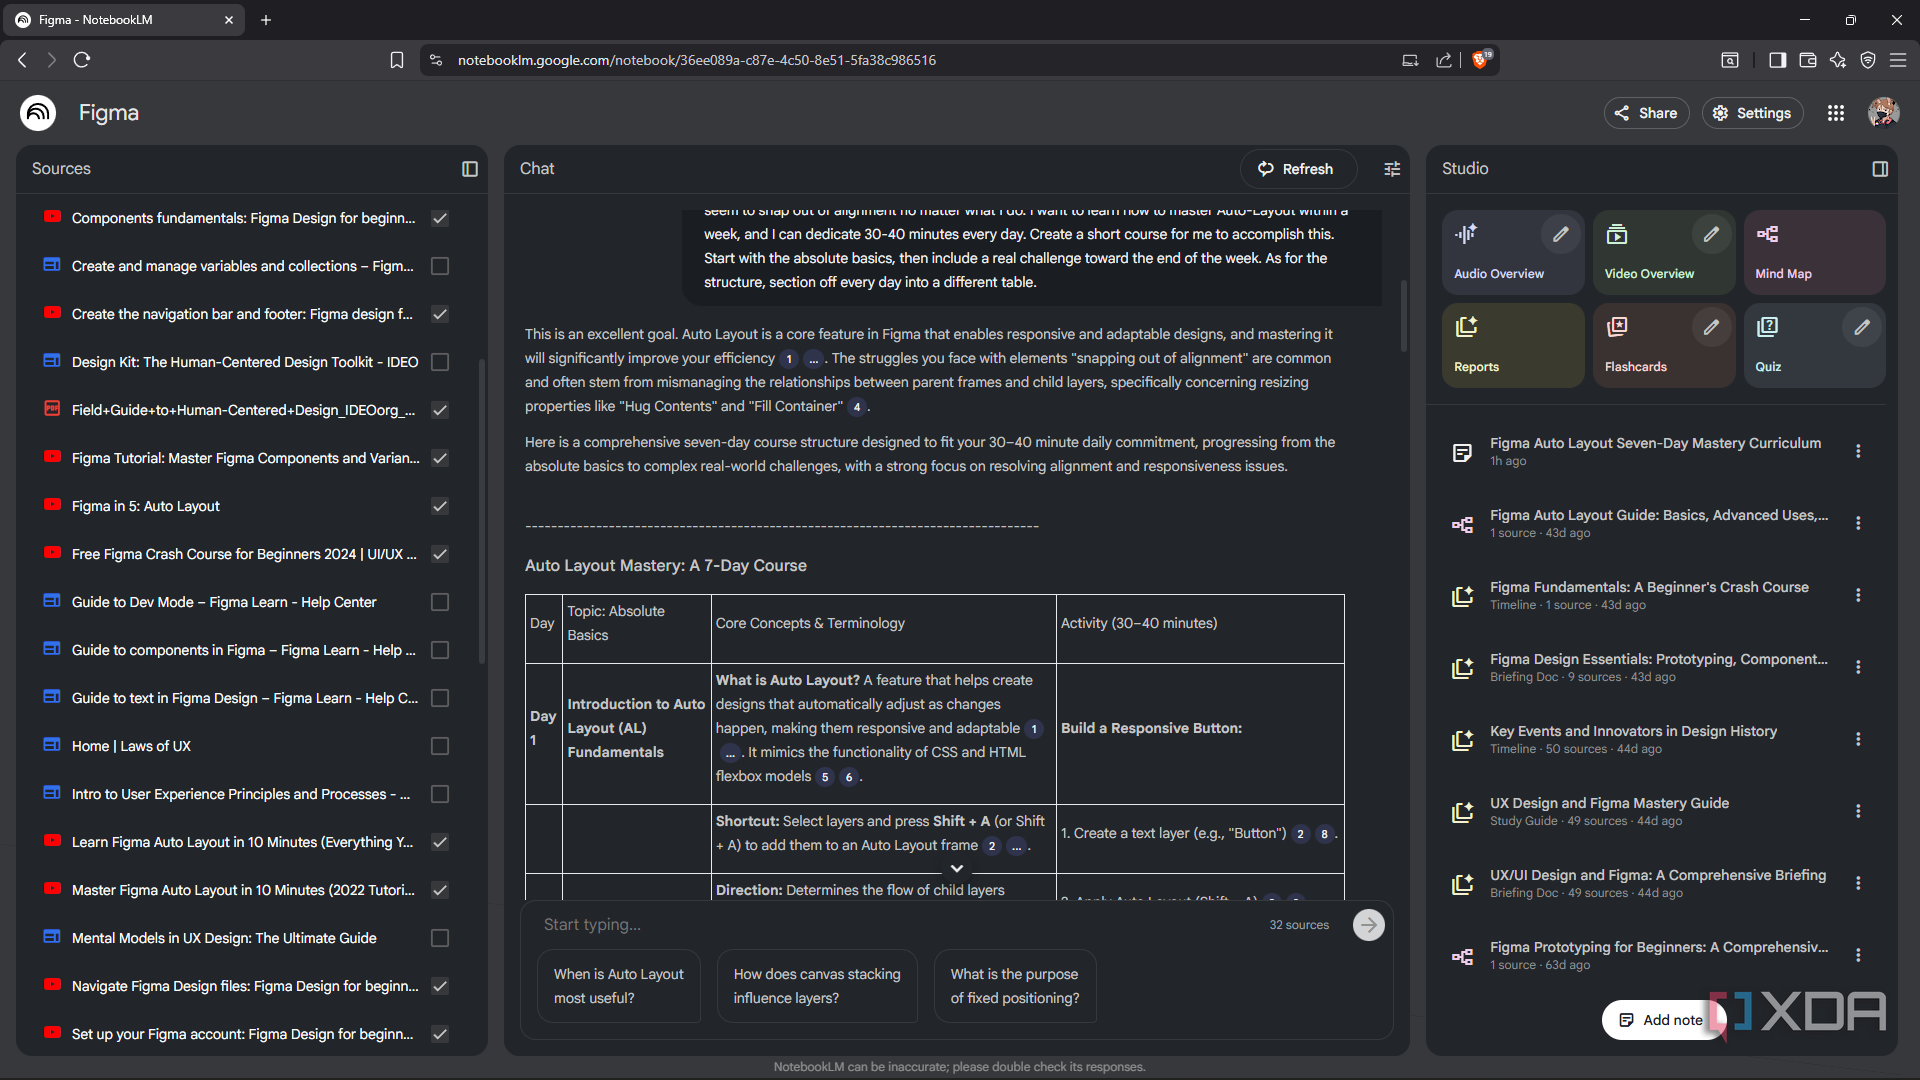Image resolution: width=1920 pixels, height=1080 pixels.
Task: Check Home | Laws of UX source
Action: point(440,746)
